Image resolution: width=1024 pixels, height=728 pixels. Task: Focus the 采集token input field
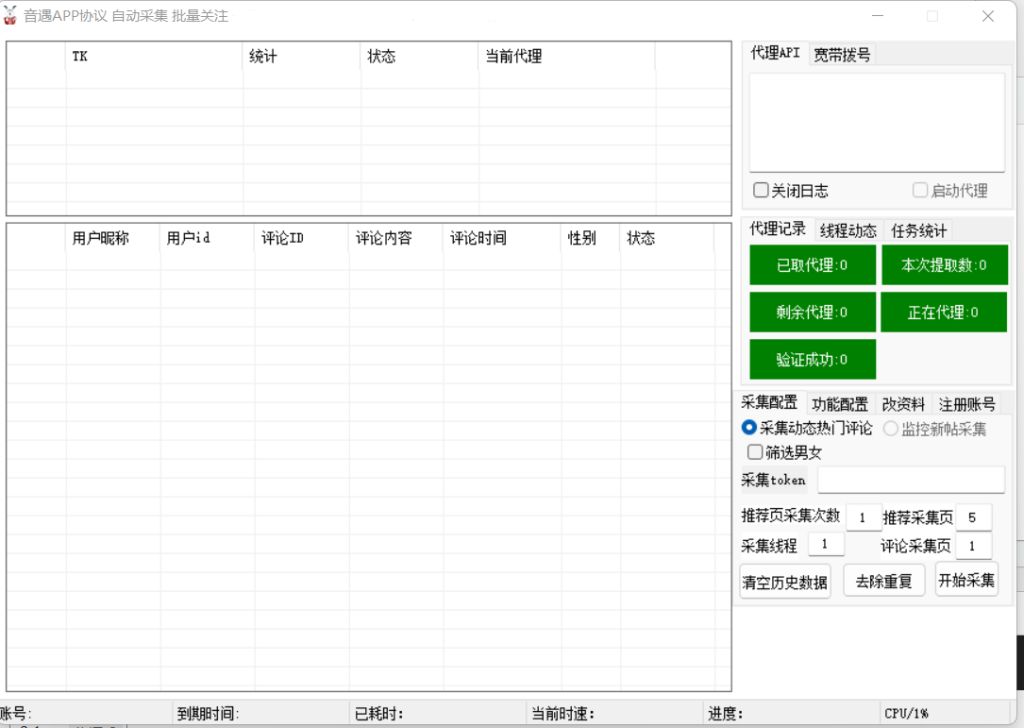(x=910, y=480)
